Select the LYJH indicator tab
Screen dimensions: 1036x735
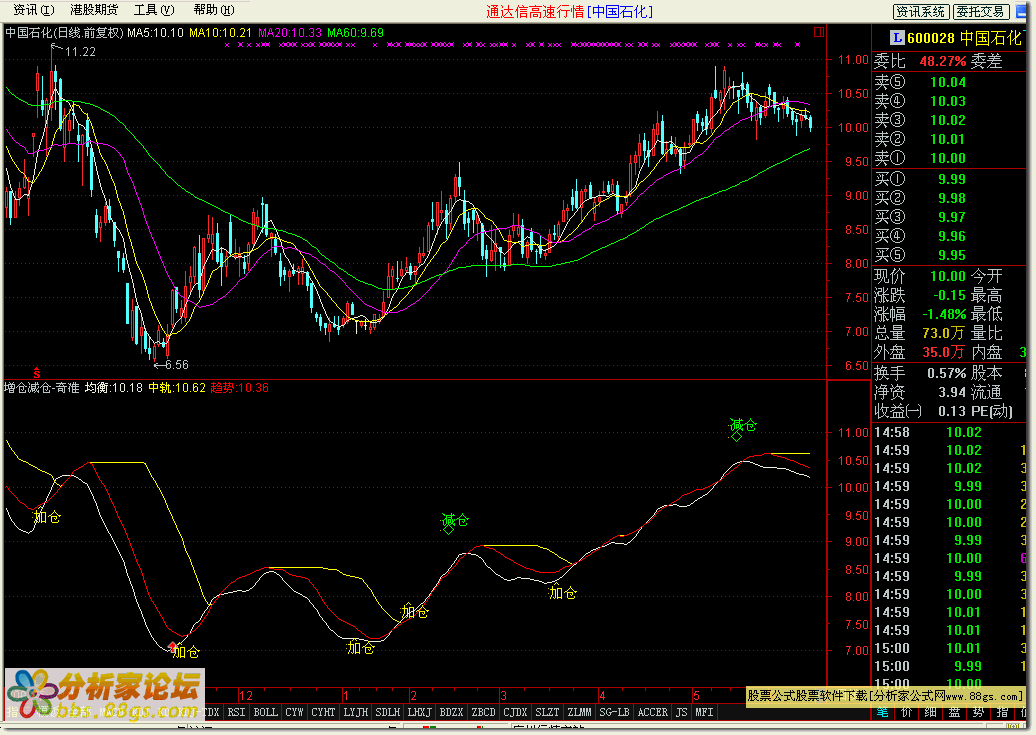355,712
